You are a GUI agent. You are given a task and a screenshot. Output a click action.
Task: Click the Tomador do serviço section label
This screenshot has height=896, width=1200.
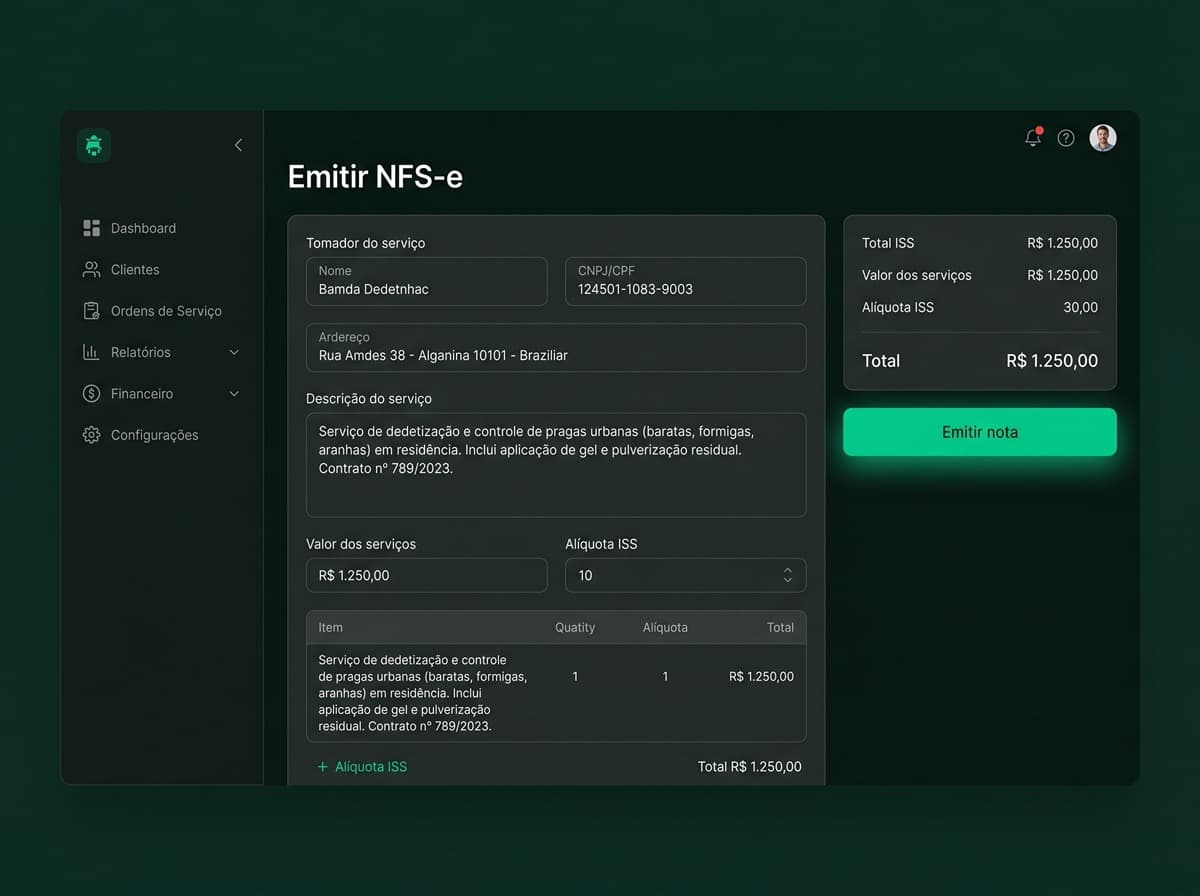click(366, 243)
